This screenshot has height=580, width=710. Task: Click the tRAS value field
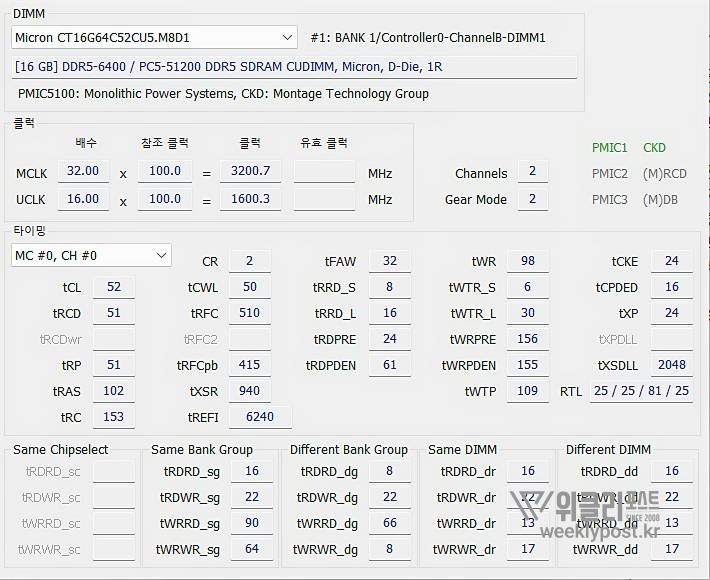(x=114, y=391)
